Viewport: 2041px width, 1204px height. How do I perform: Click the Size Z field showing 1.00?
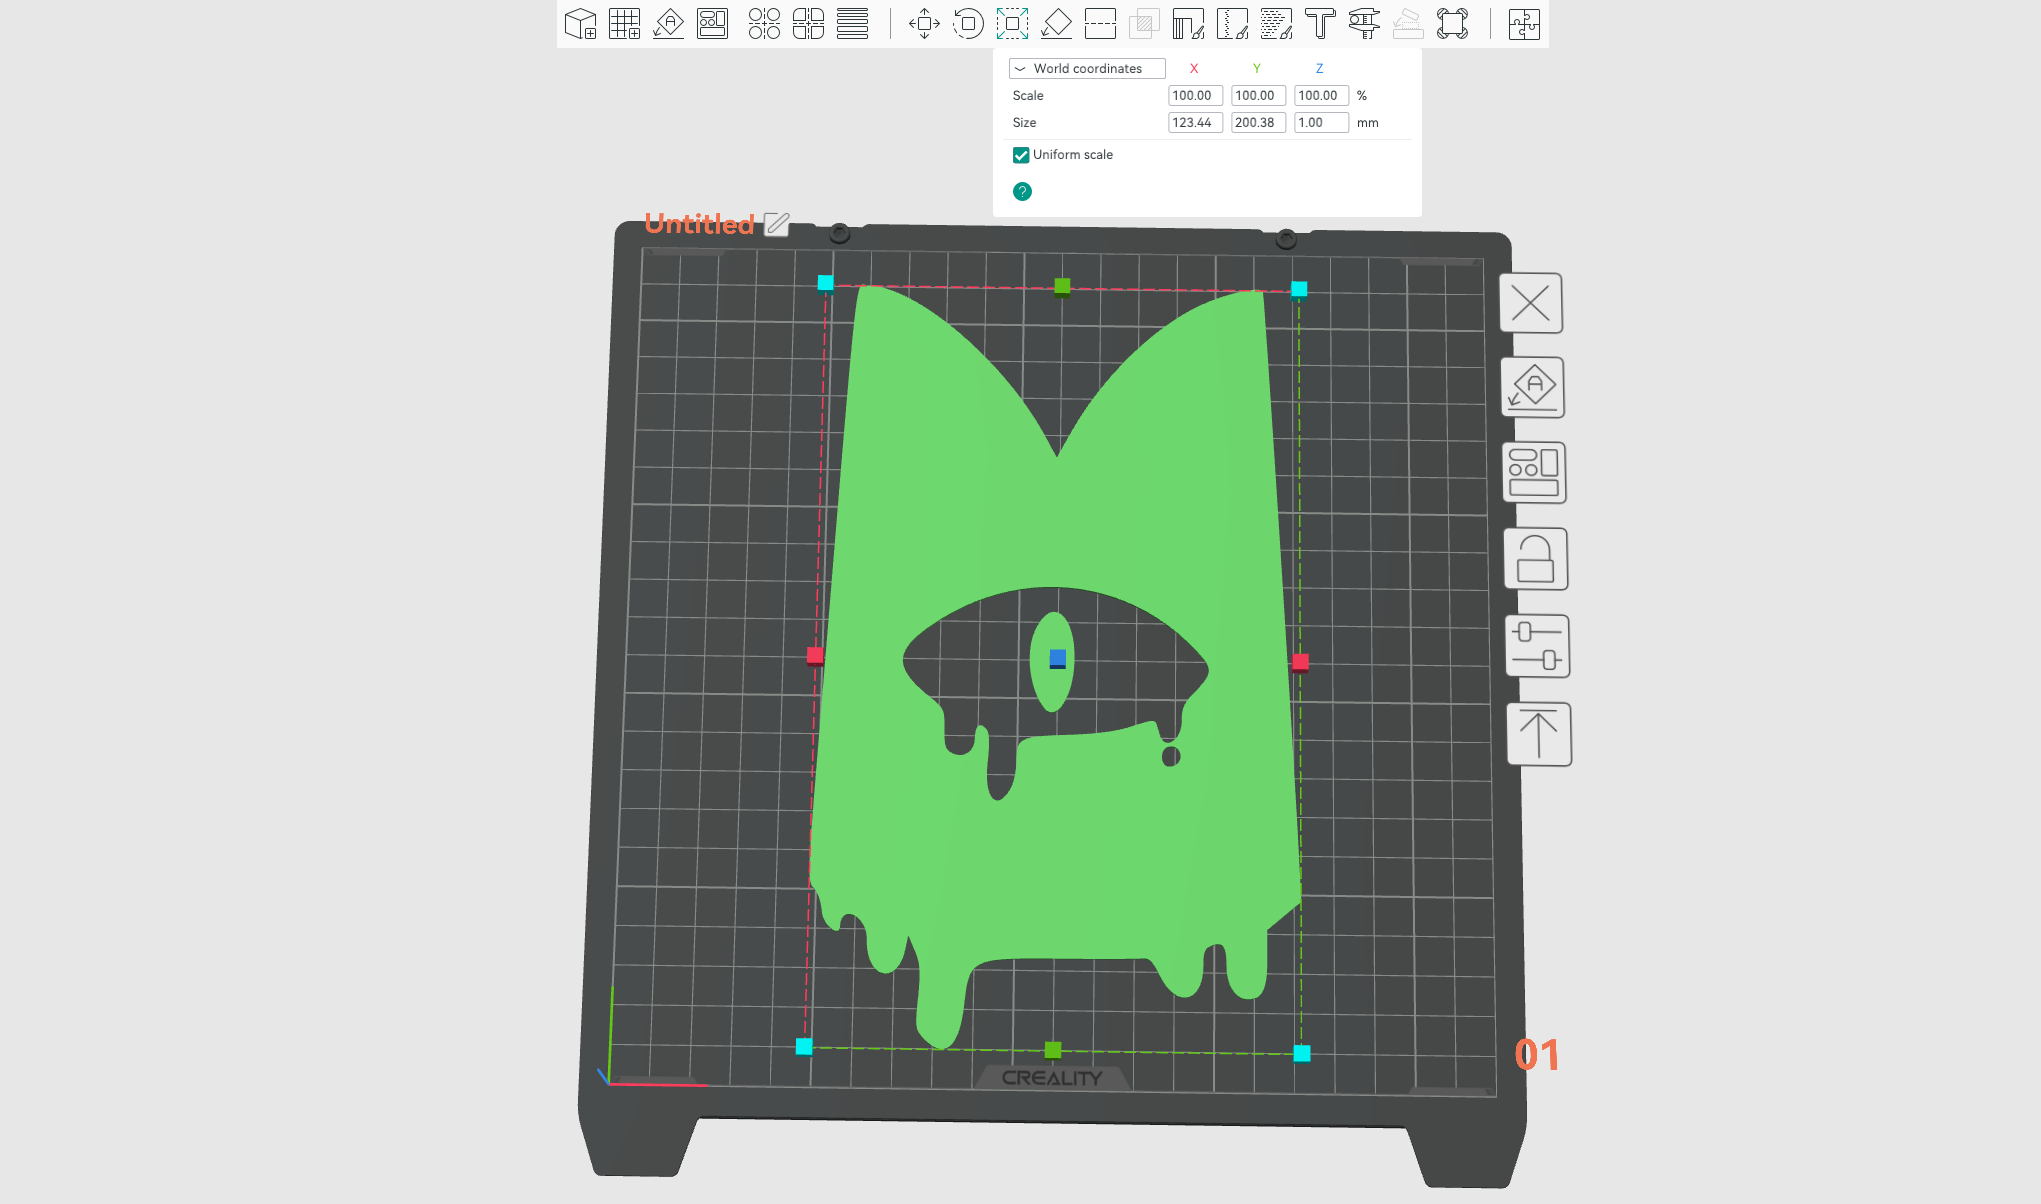click(x=1321, y=123)
